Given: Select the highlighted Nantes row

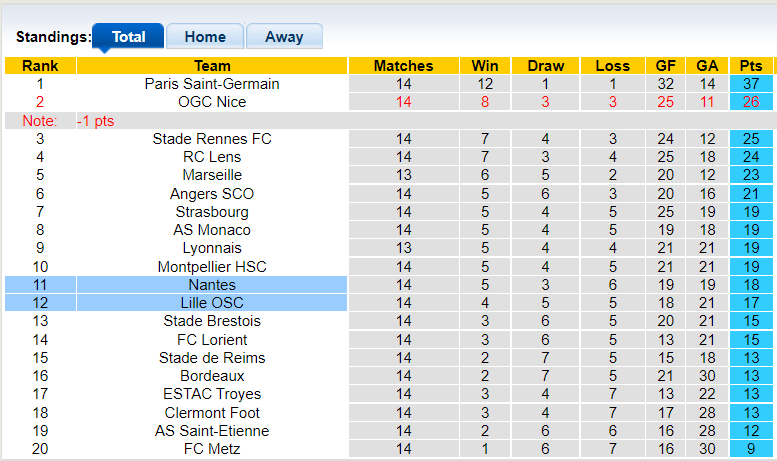Looking at the screenshot, I should (x=212, y=285).
